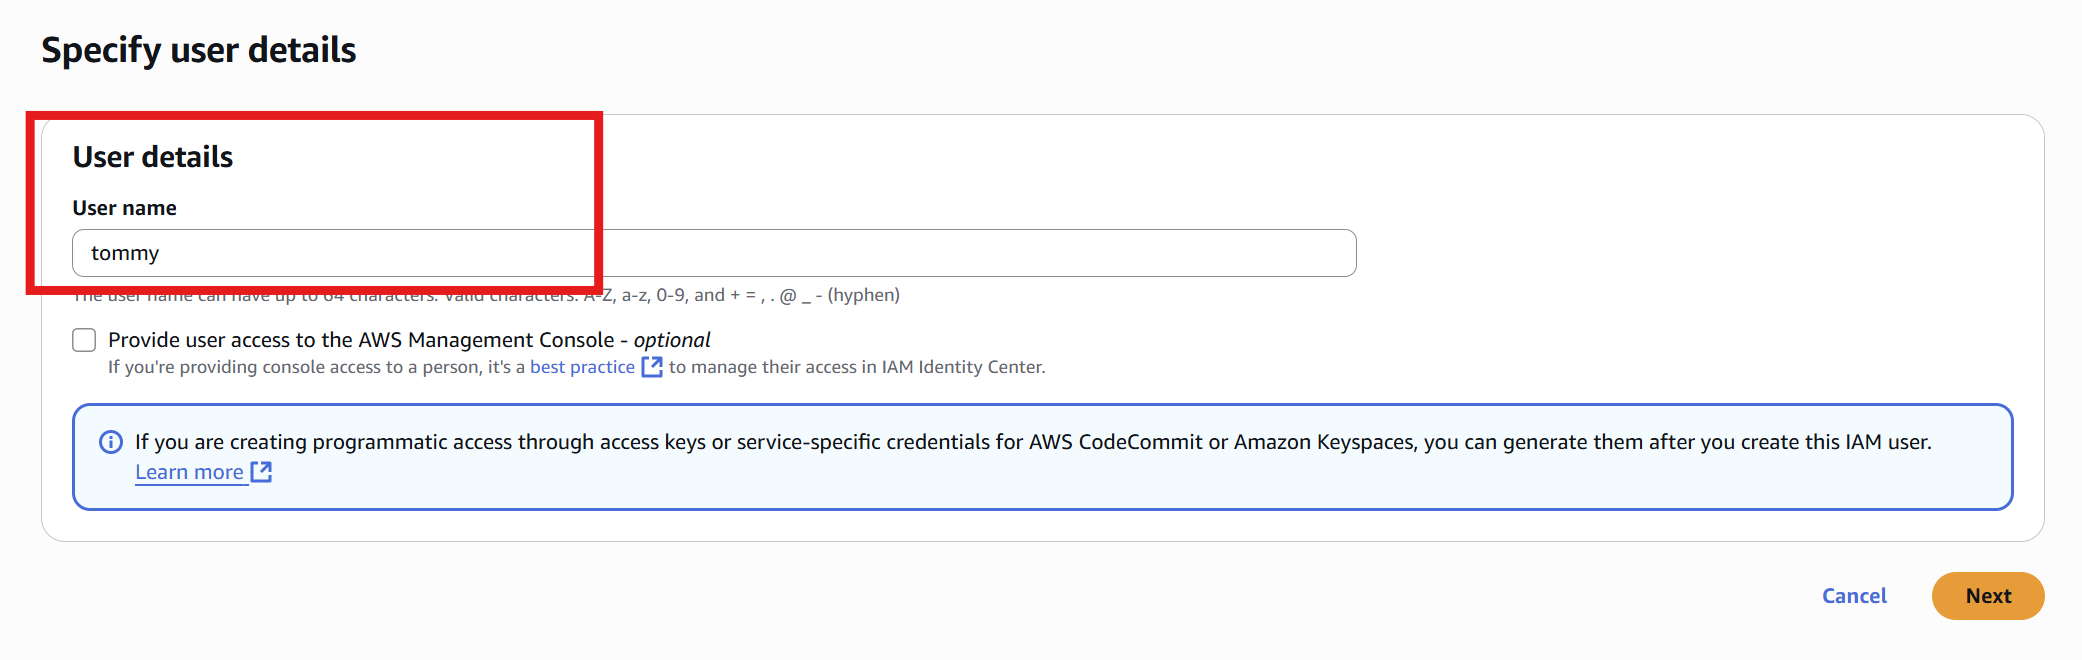Viewport: 2082px width, 660px height.
Task: Click the 'User name' field label
Action: pos(125,208)
